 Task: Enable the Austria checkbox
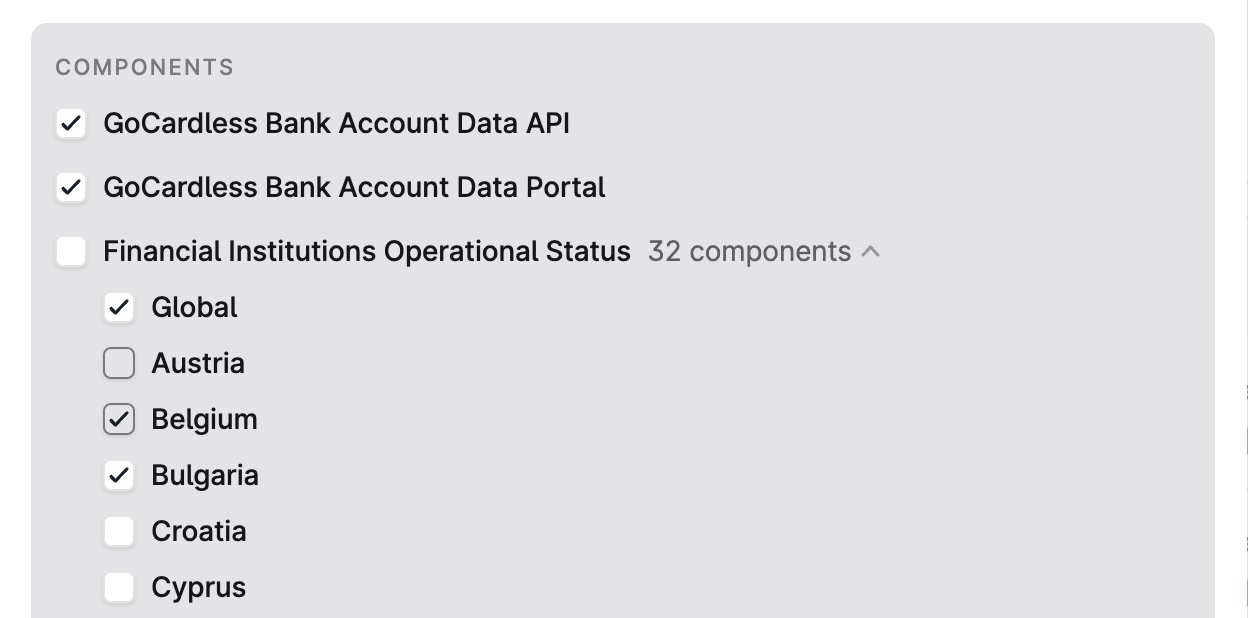[x=119, y=364]
